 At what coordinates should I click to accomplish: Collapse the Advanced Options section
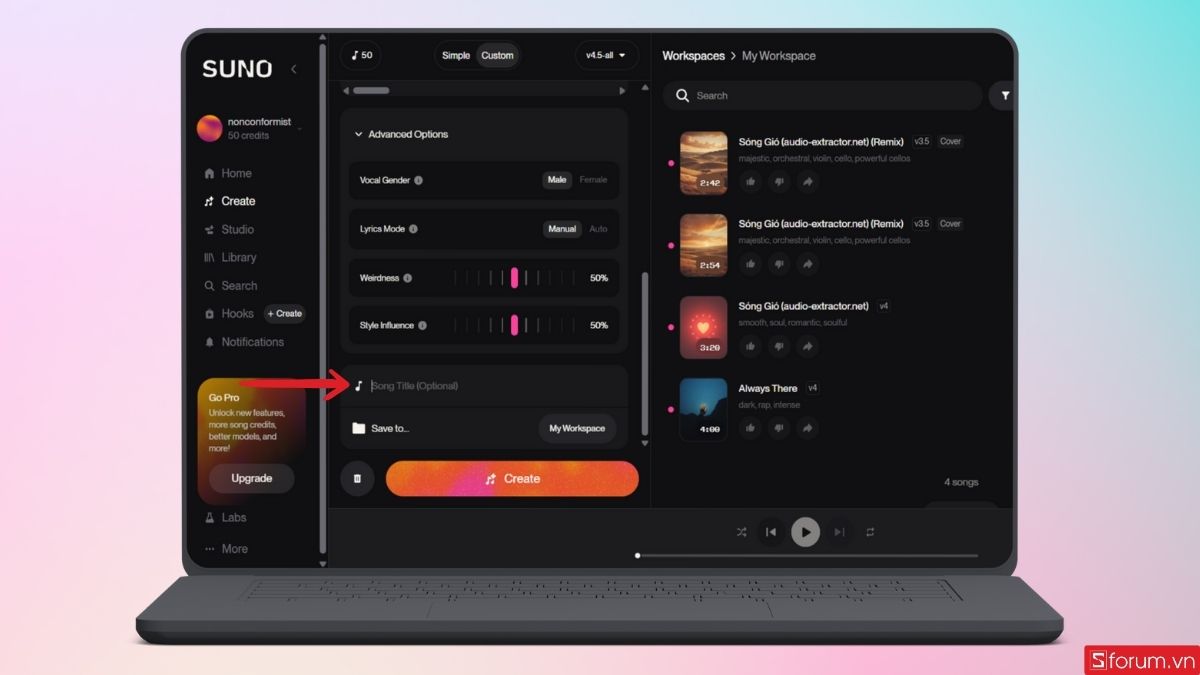click(401, 134)
